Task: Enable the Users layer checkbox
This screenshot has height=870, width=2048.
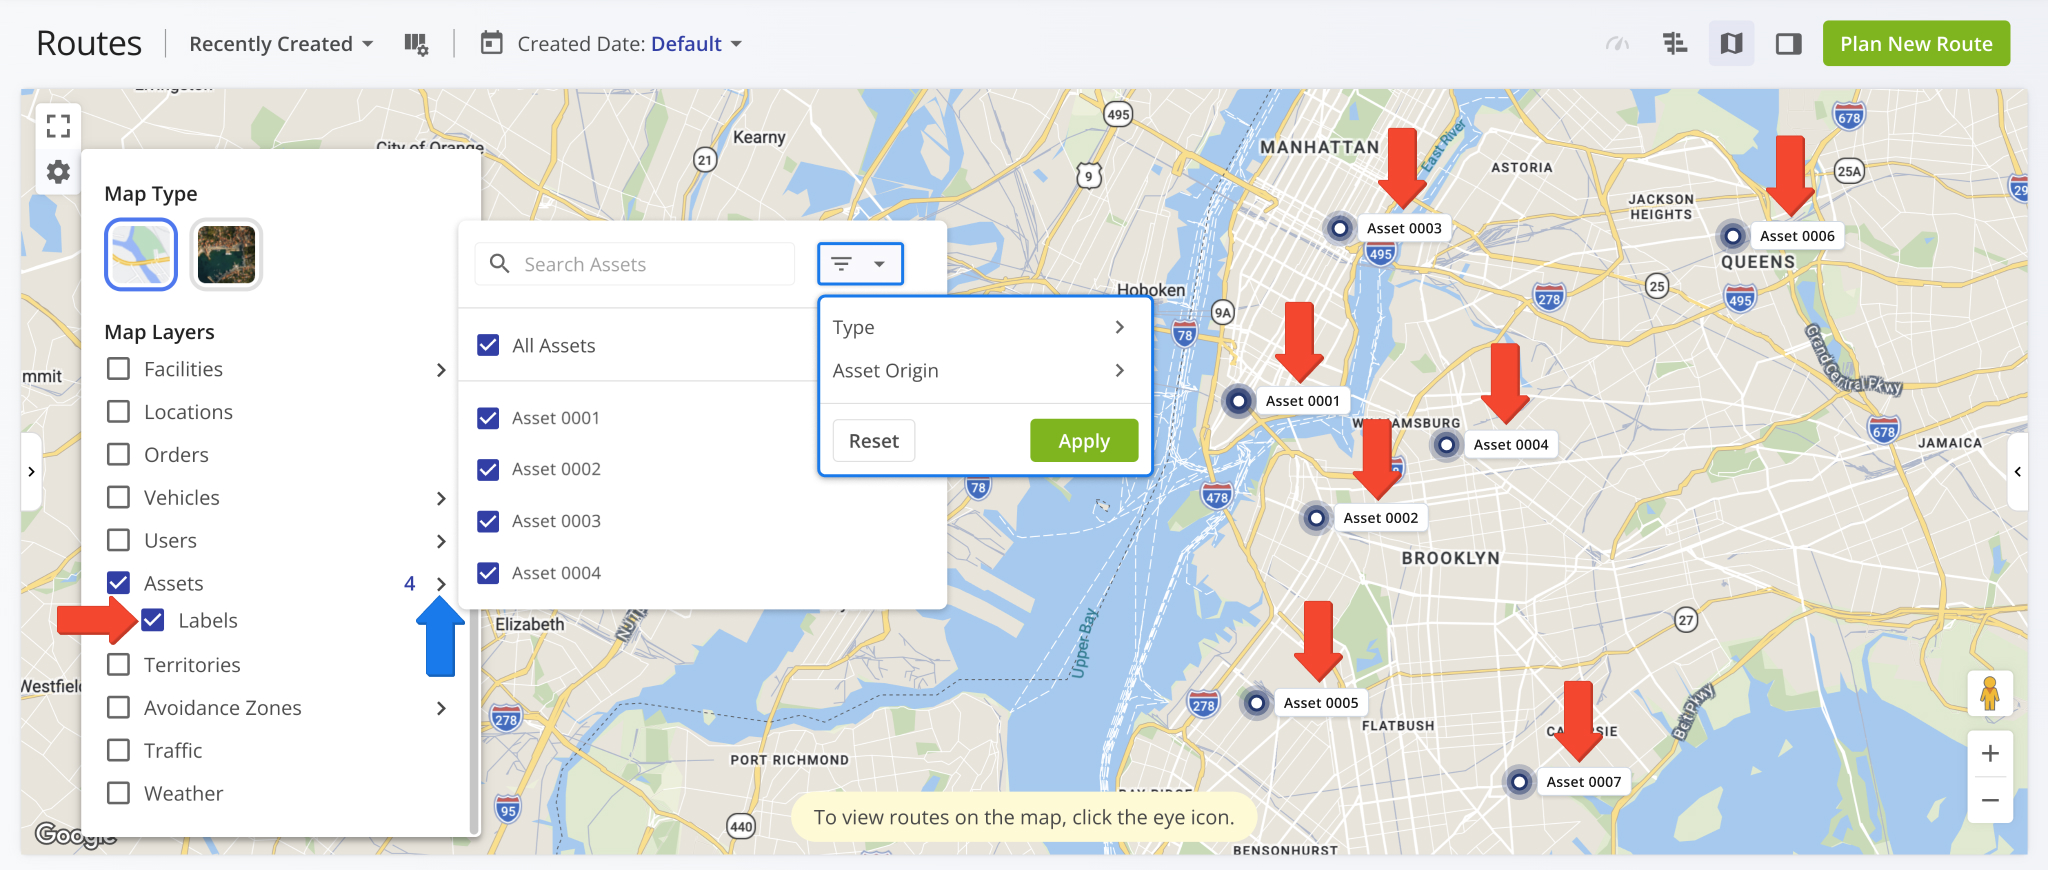Action: 118,540
